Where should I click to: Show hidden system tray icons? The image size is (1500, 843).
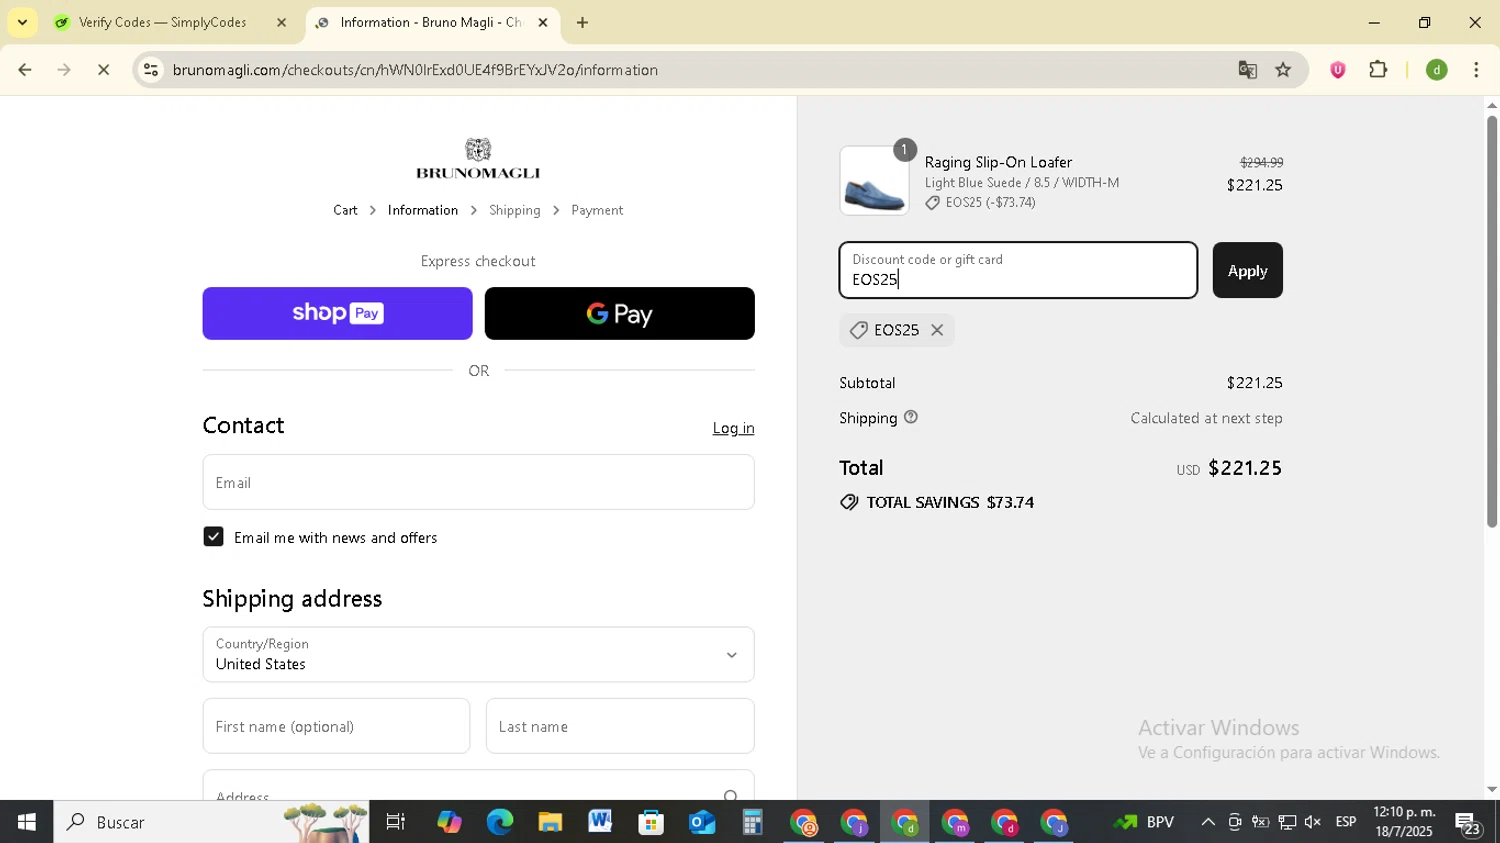tap(1208, 822)
